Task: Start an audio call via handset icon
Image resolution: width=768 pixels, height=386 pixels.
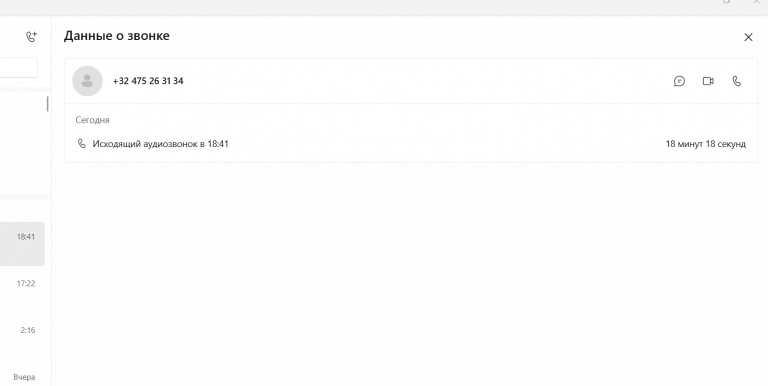Action: pos(737,81)
